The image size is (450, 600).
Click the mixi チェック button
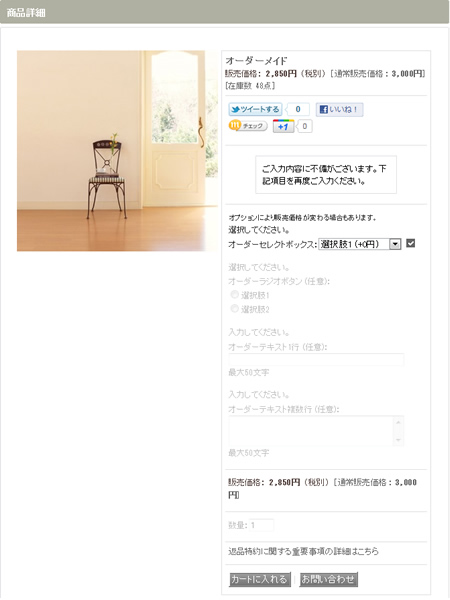click(248, 126)
